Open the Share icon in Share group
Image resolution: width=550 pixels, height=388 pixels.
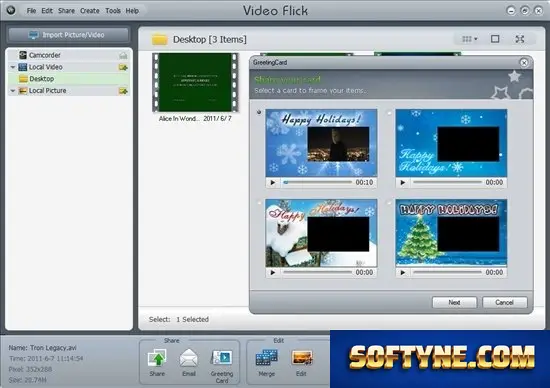tap(157, 358)
